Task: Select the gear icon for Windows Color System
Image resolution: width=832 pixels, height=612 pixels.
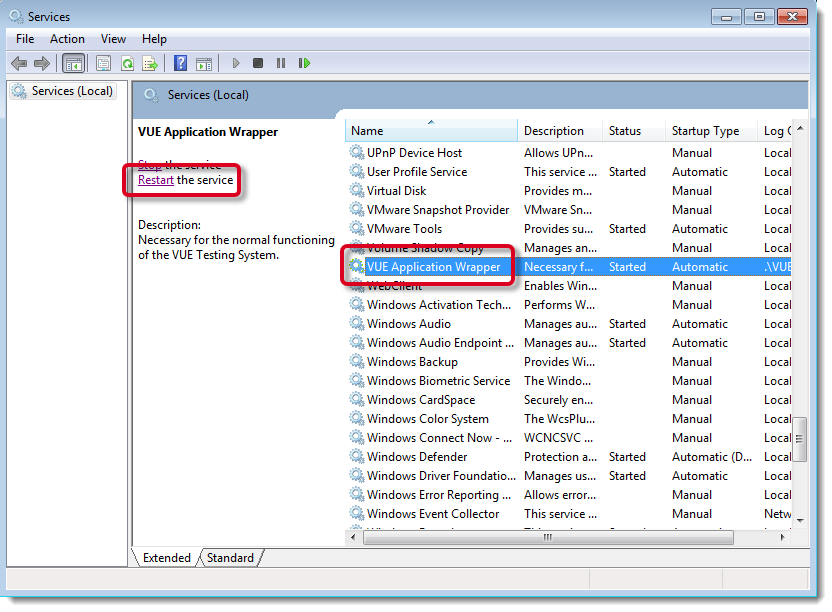Action: click(x=357, y=419)
